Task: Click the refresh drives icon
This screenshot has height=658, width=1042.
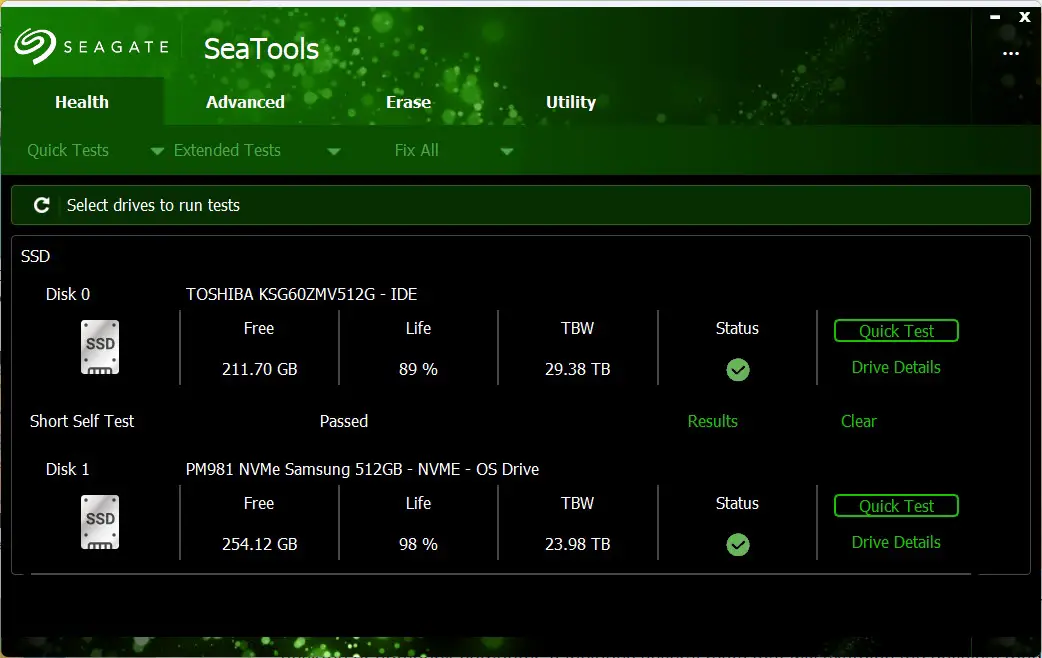Action: click(41, 205)
